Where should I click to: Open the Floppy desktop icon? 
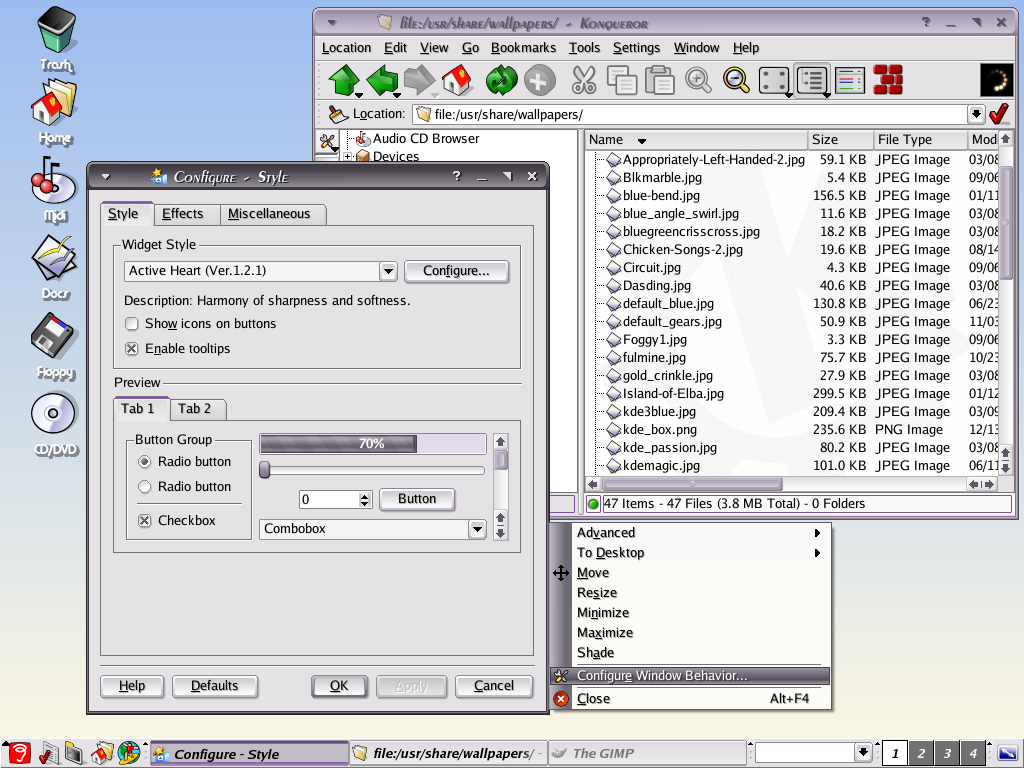(55, 346)
